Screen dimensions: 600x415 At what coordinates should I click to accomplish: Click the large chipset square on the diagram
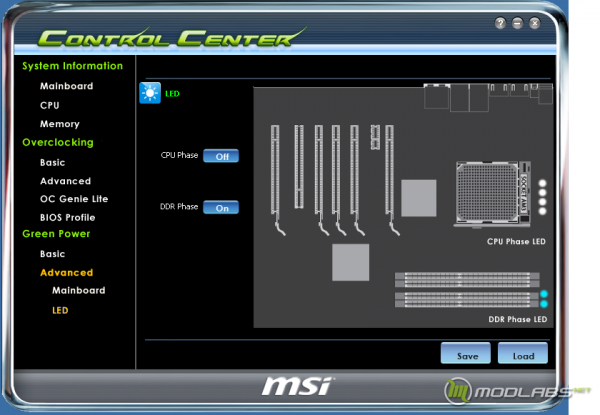point(351,262)
